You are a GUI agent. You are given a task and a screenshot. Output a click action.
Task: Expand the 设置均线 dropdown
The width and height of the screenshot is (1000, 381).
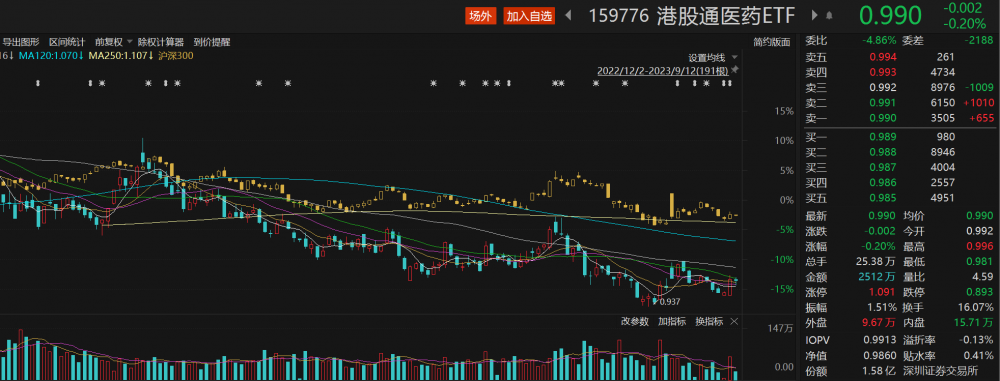coord(712,57)
